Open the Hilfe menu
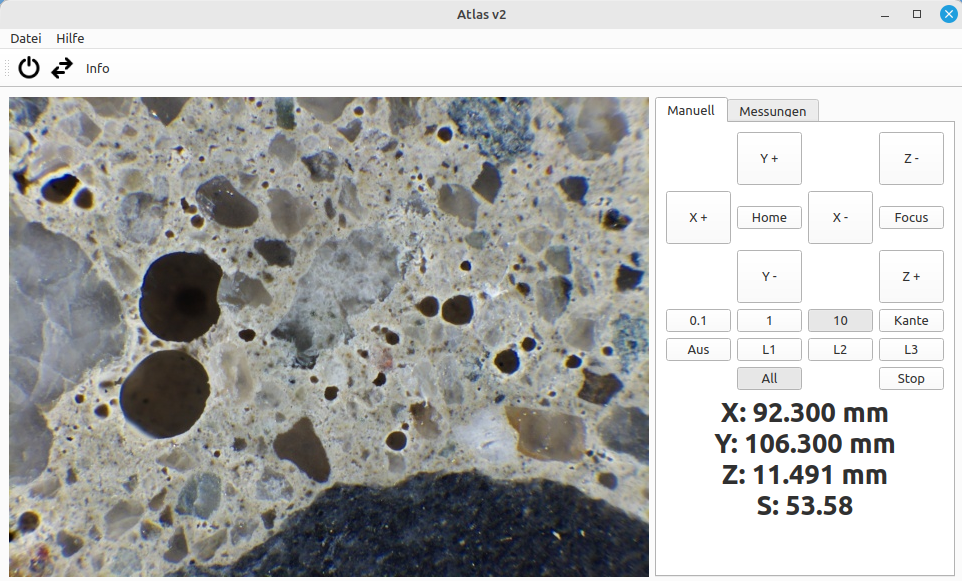The image size is (962, 581). pyautogui.click(x=70, y=39)
